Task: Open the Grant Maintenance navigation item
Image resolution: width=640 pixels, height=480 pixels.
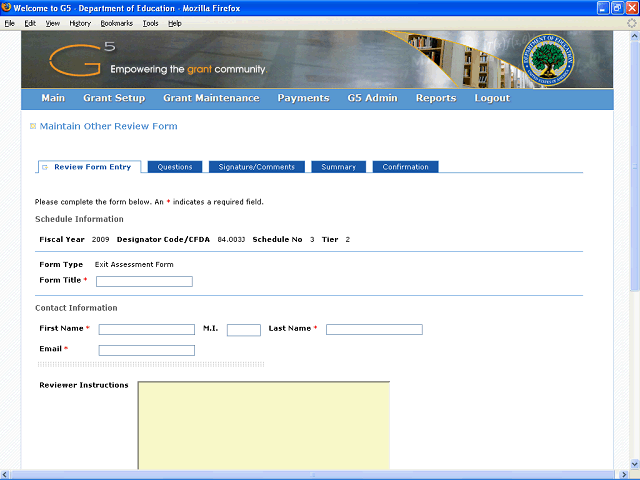Action: pyautogui.click(x=211, y=98)
